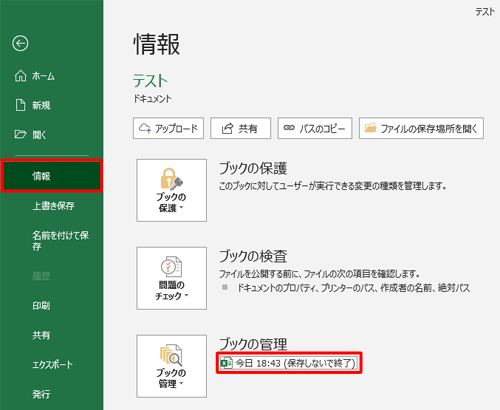Select the 情報 sidebar tab
The image size is (500, 410).
[x=52, y=176]
